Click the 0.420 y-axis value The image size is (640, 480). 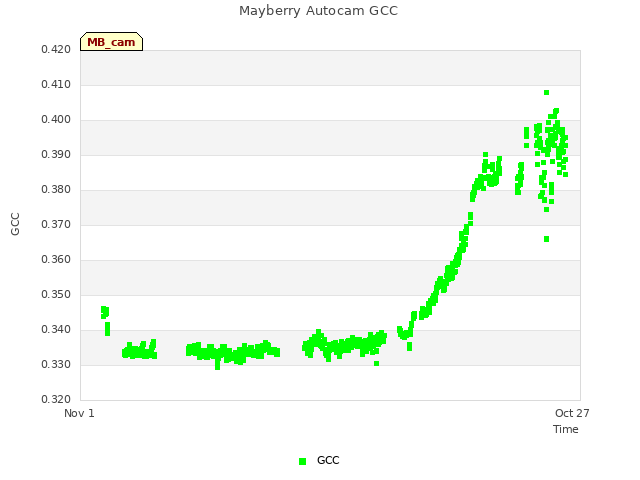point(56,50)
